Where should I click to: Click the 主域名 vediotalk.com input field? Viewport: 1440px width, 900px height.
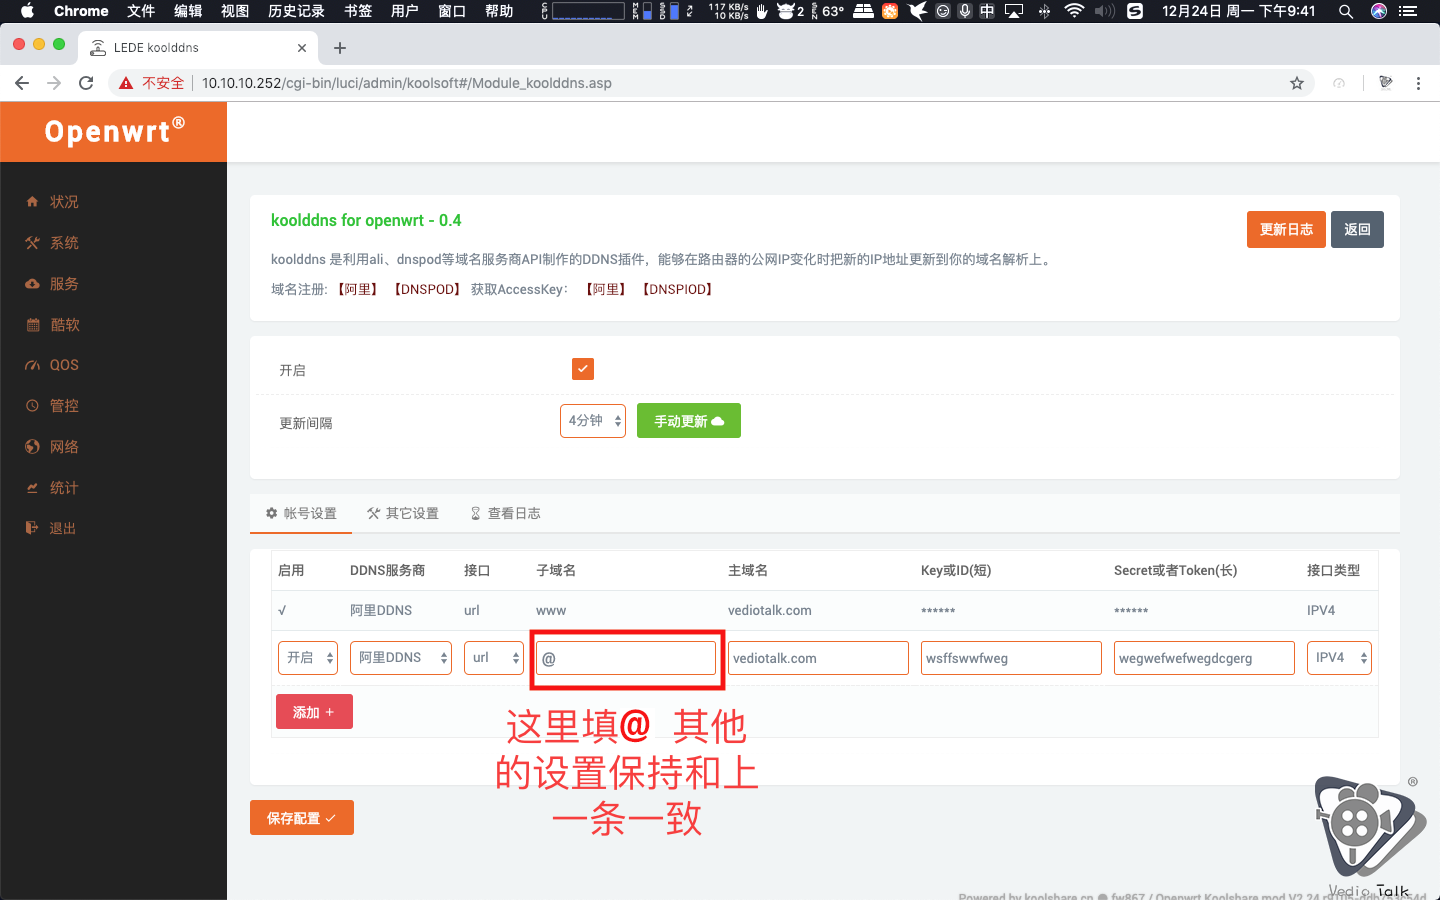(x=818, y=658)
